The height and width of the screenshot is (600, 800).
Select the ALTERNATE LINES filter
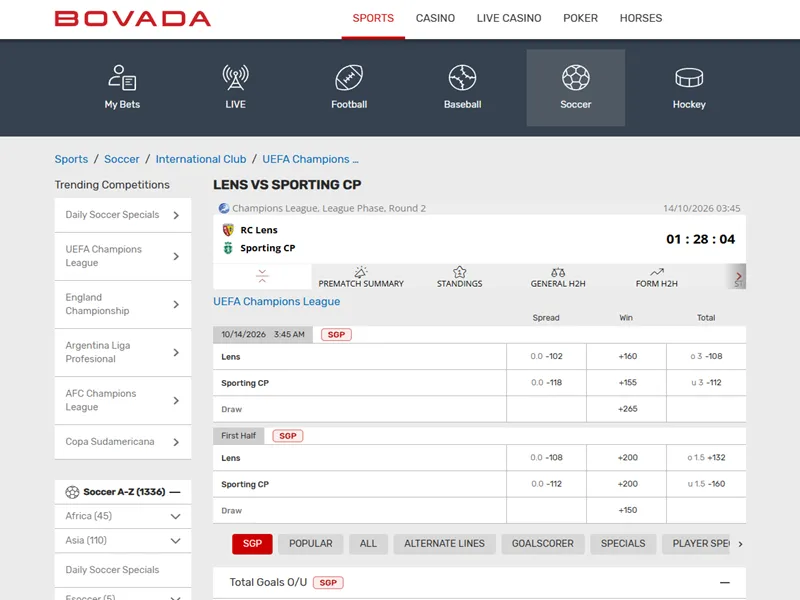(x=444, y=544)
